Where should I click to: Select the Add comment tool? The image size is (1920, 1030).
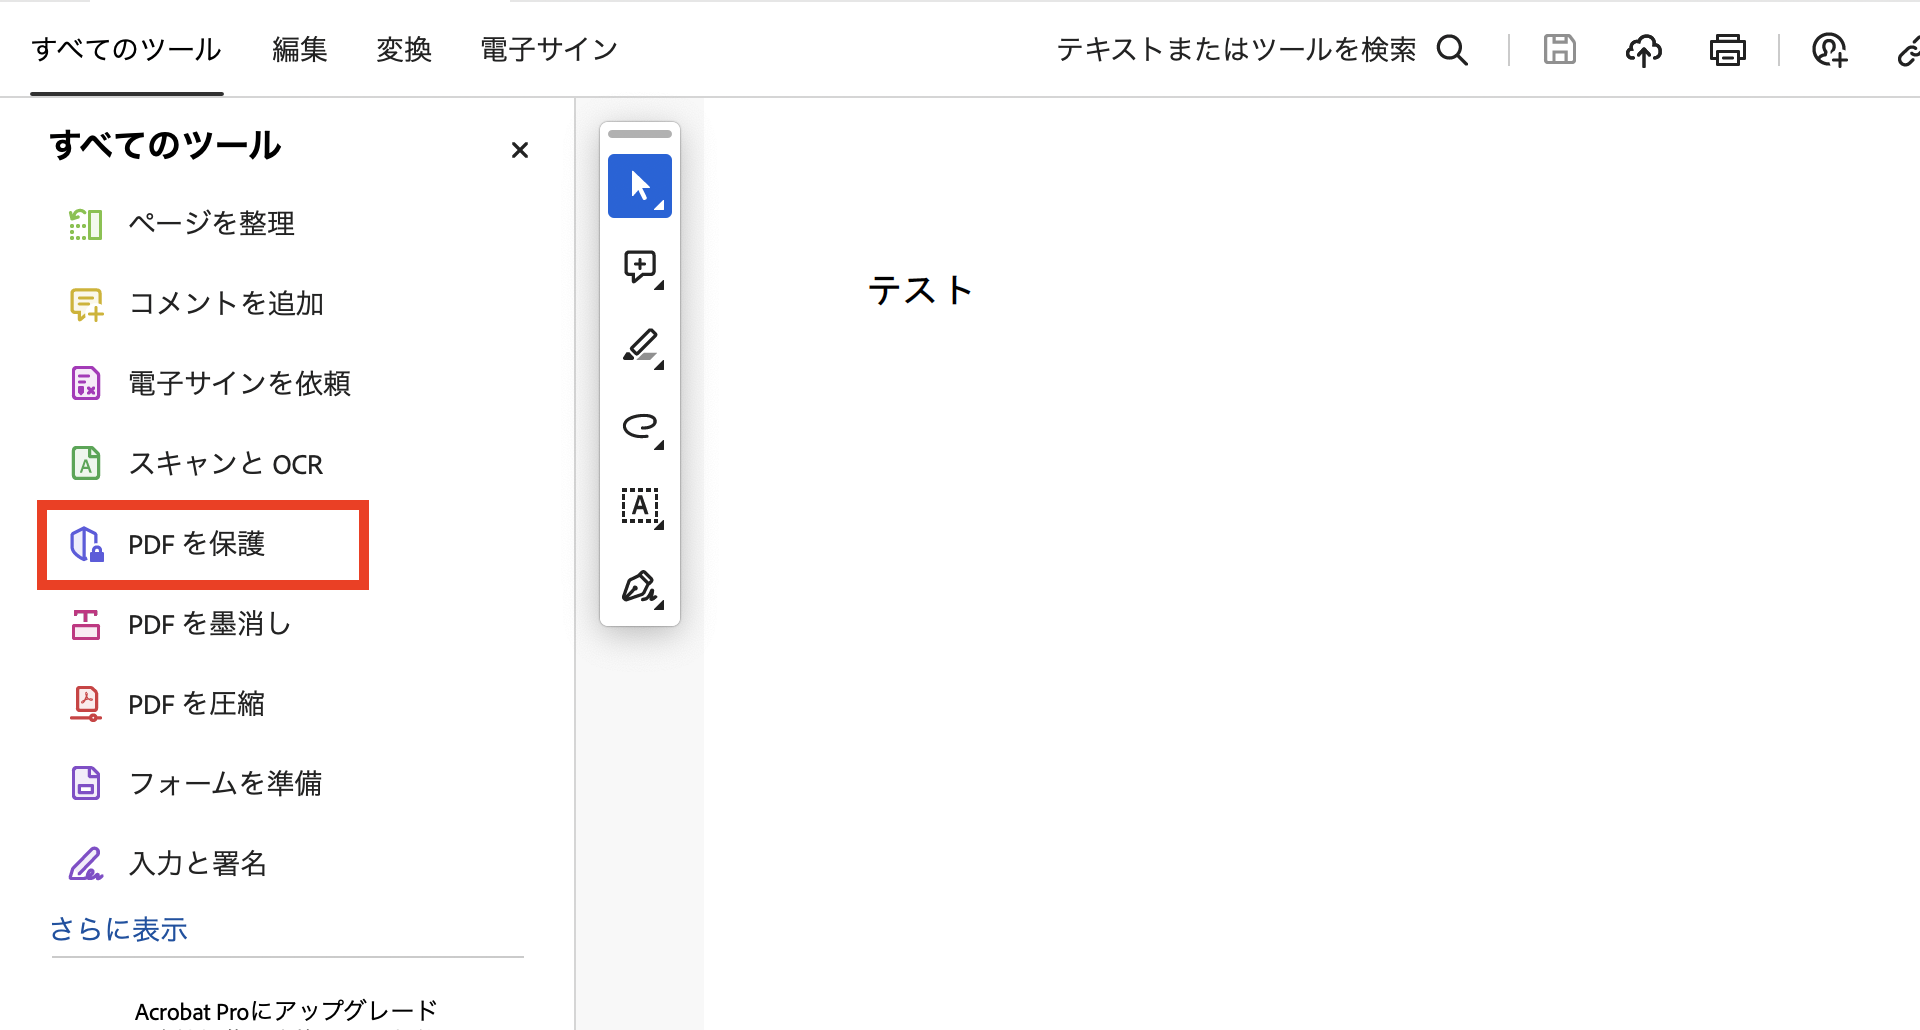[639, 266]
